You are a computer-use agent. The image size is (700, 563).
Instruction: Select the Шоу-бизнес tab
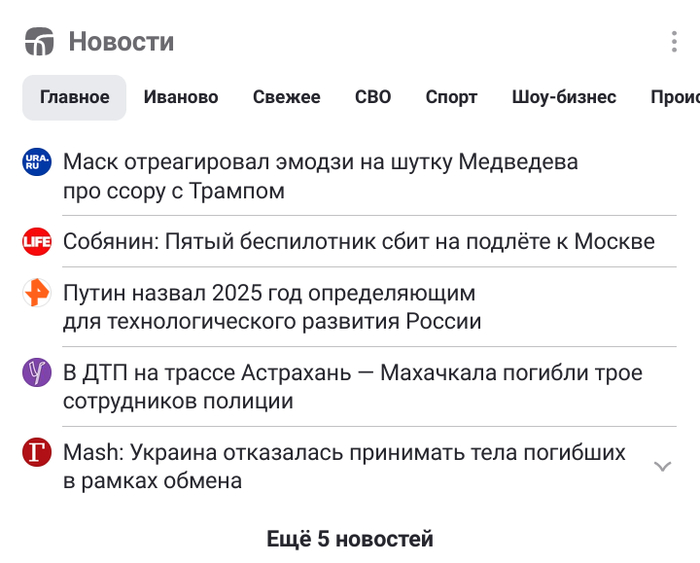[x=564, y=97]
